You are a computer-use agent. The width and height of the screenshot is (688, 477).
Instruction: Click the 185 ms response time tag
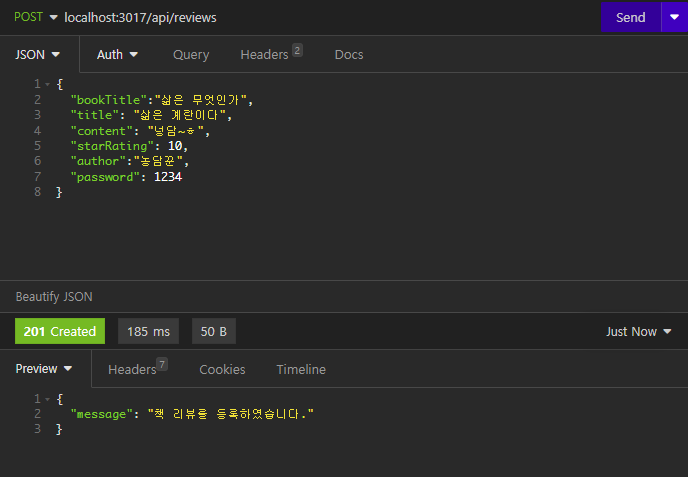point(148,331)
